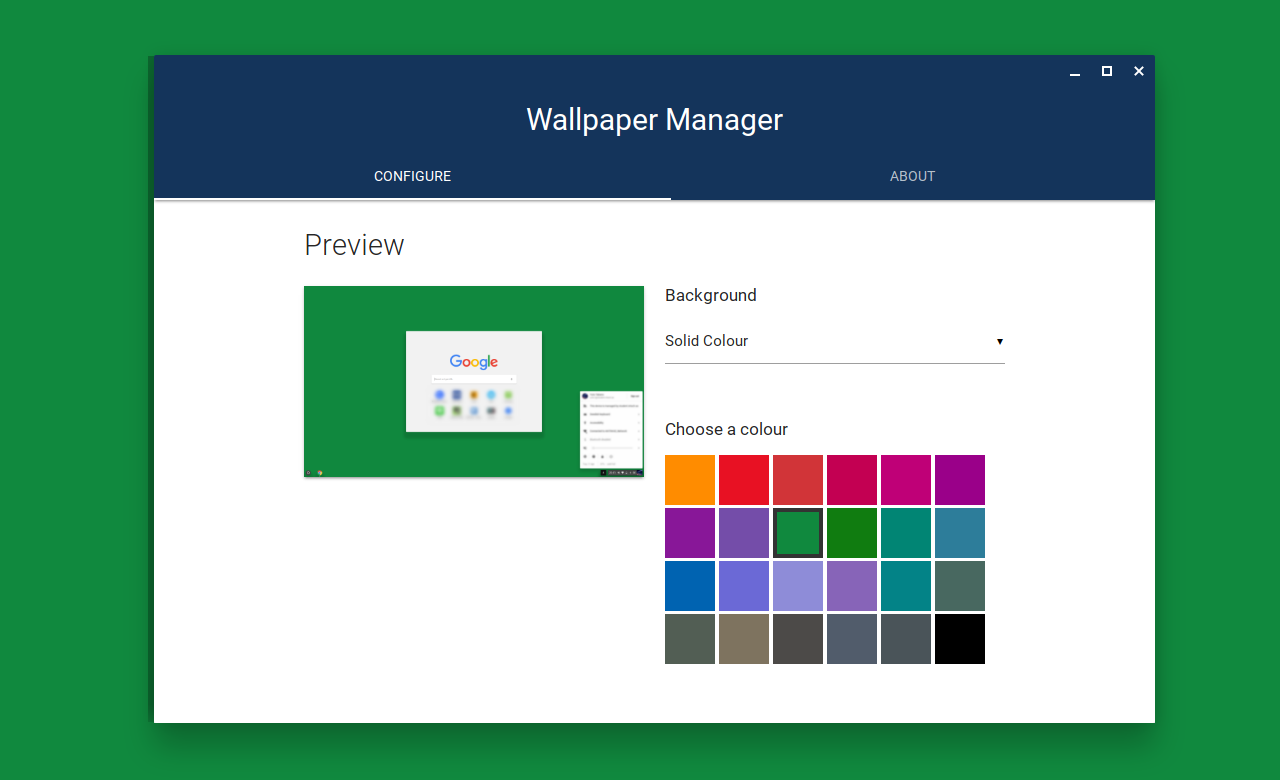Choose the periwinkle blue-violet swatch

tap(744, 586)
